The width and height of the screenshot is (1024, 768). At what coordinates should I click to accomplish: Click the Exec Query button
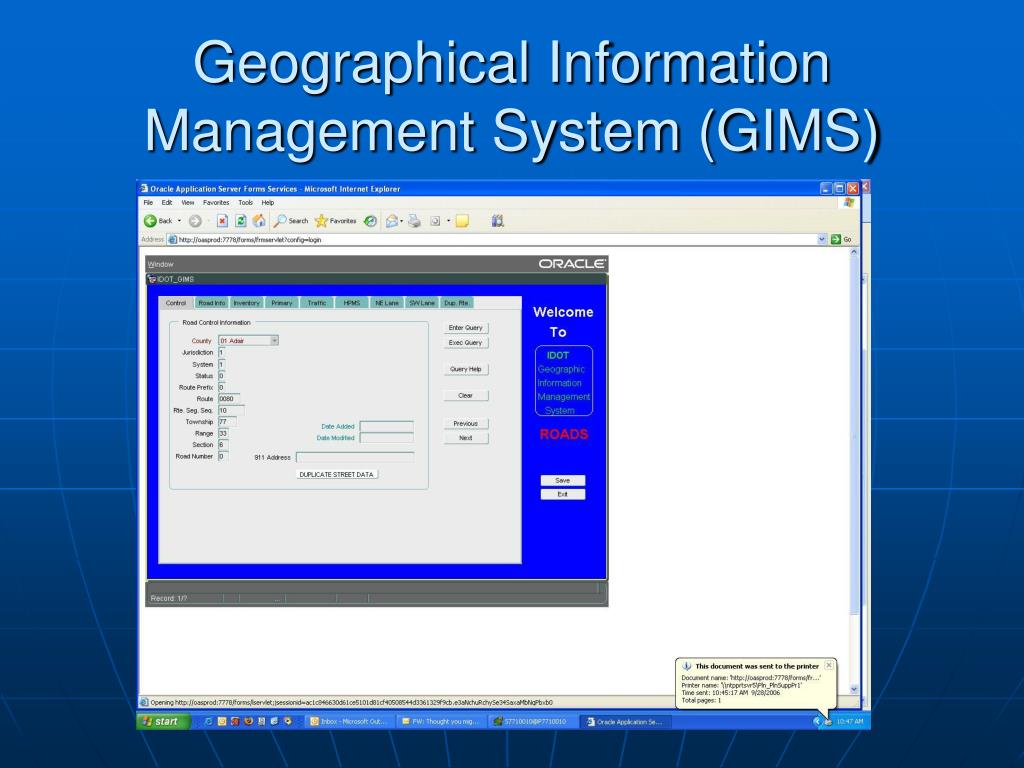(x=466, y=343)
